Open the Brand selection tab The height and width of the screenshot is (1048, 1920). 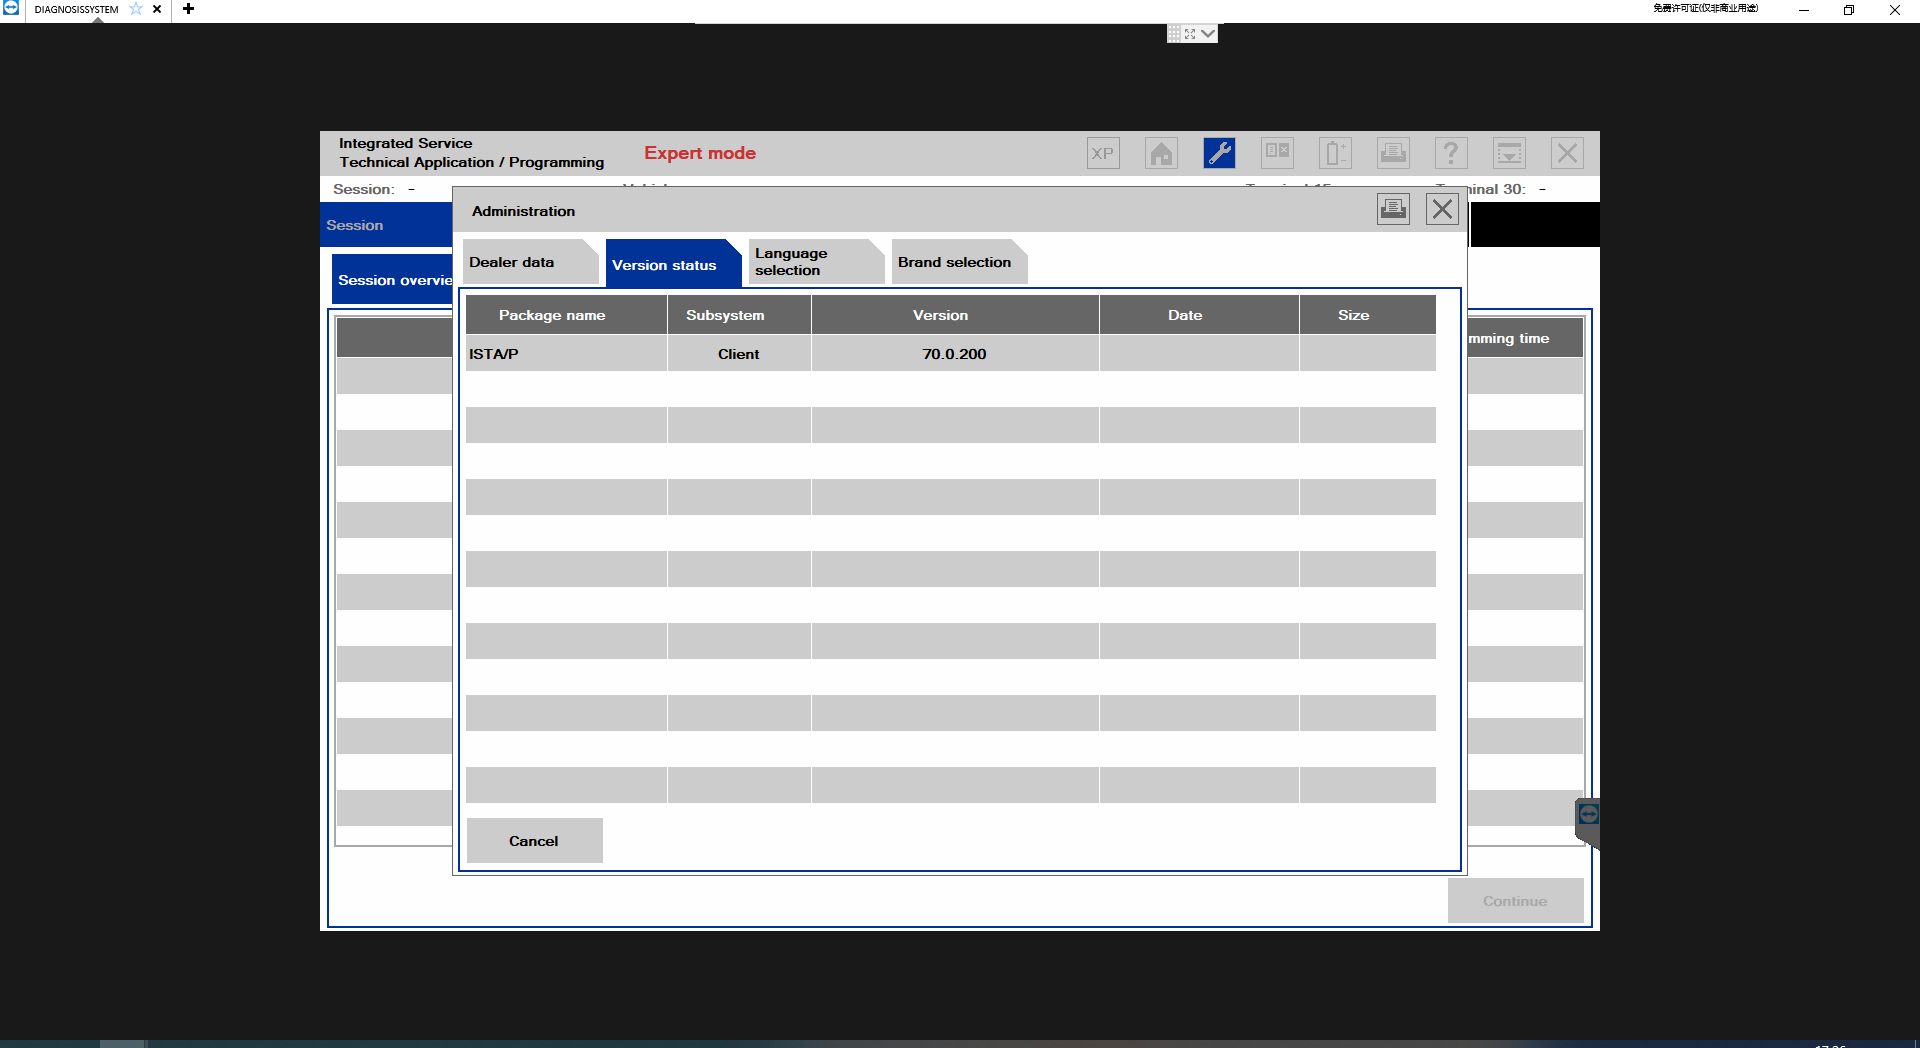pyautogui.click(x=954, y=262)
